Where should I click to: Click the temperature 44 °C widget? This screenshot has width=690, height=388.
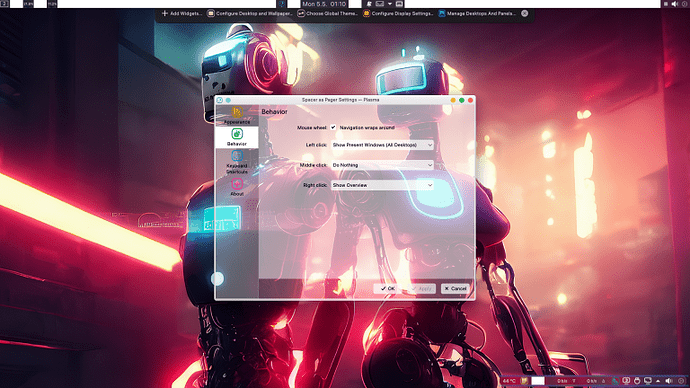pos(509,381)
